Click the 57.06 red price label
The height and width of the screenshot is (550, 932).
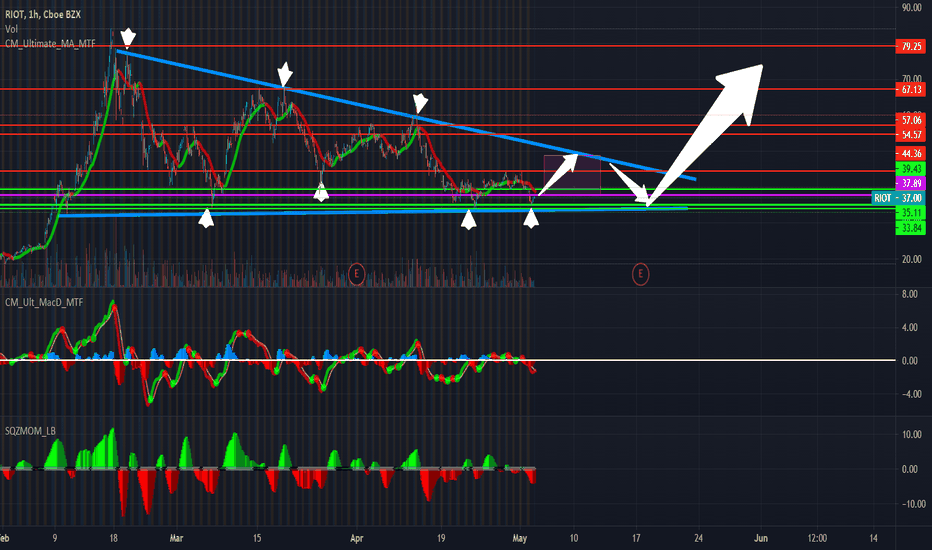point(911,121)
